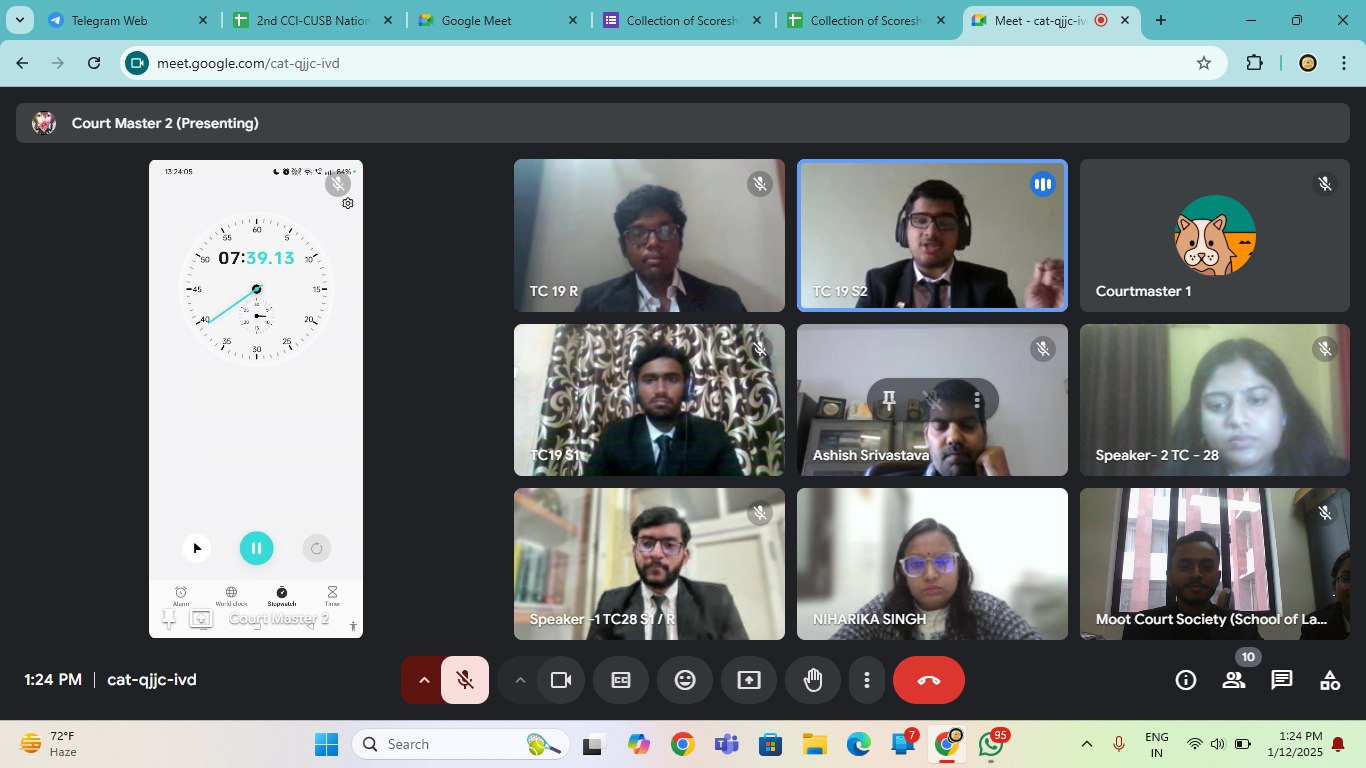The image size is (1366, 768).
Task: Toggle the camera on or off
Action: [560, 680]
